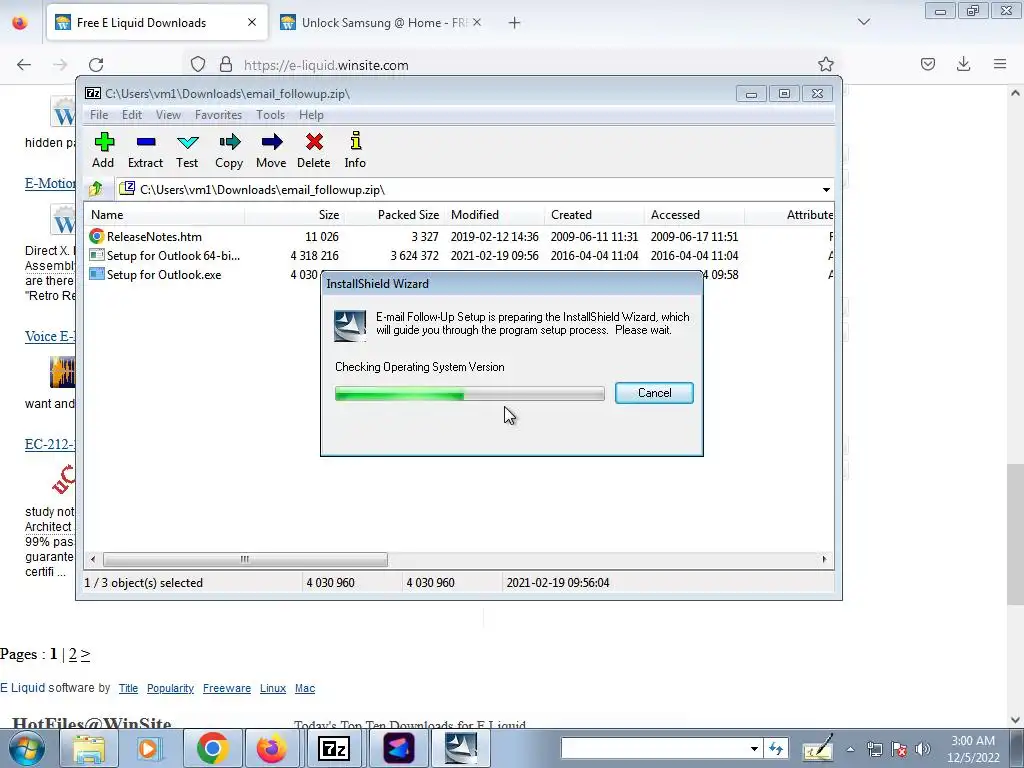Open Windows Media Player from the taskbar
Image resolution: width=1024 pixels, height=768 pixels.
click(x=149, y=748)
